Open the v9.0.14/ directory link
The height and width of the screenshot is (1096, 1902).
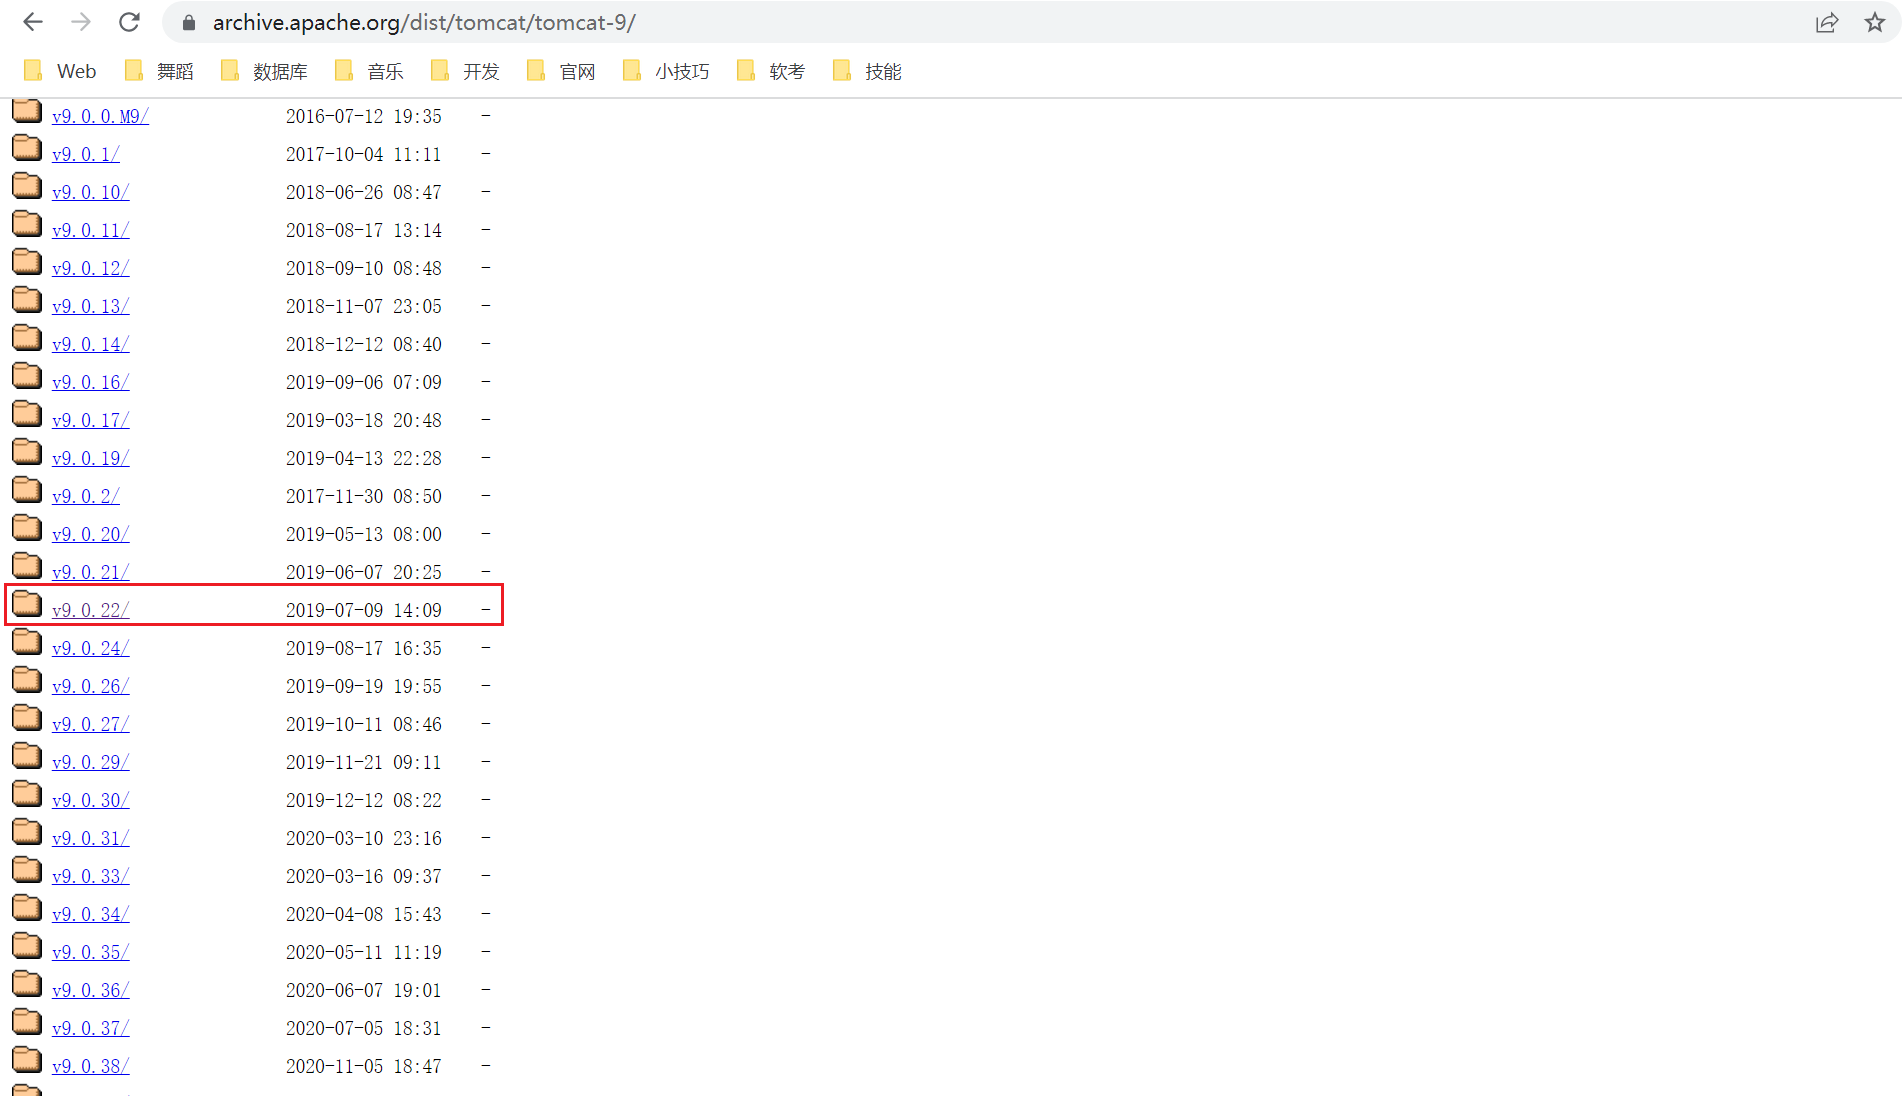coord(90,344)
